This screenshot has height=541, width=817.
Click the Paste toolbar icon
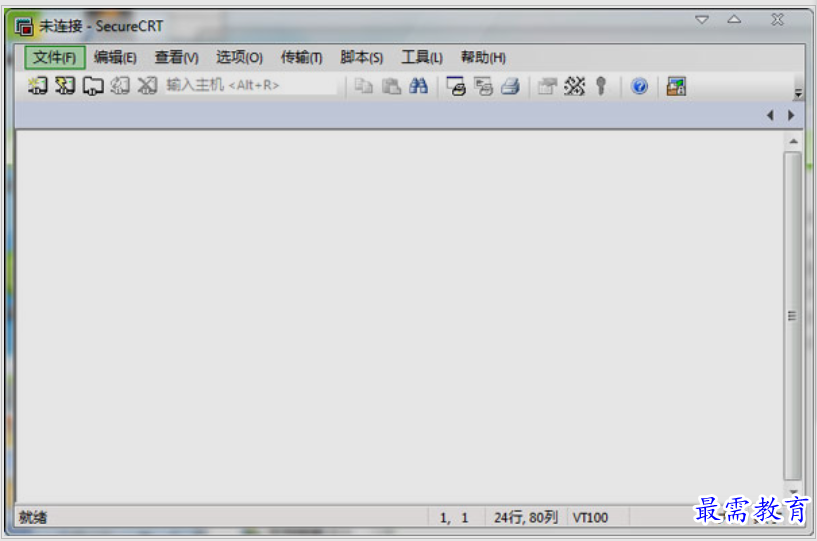(391, 86)
